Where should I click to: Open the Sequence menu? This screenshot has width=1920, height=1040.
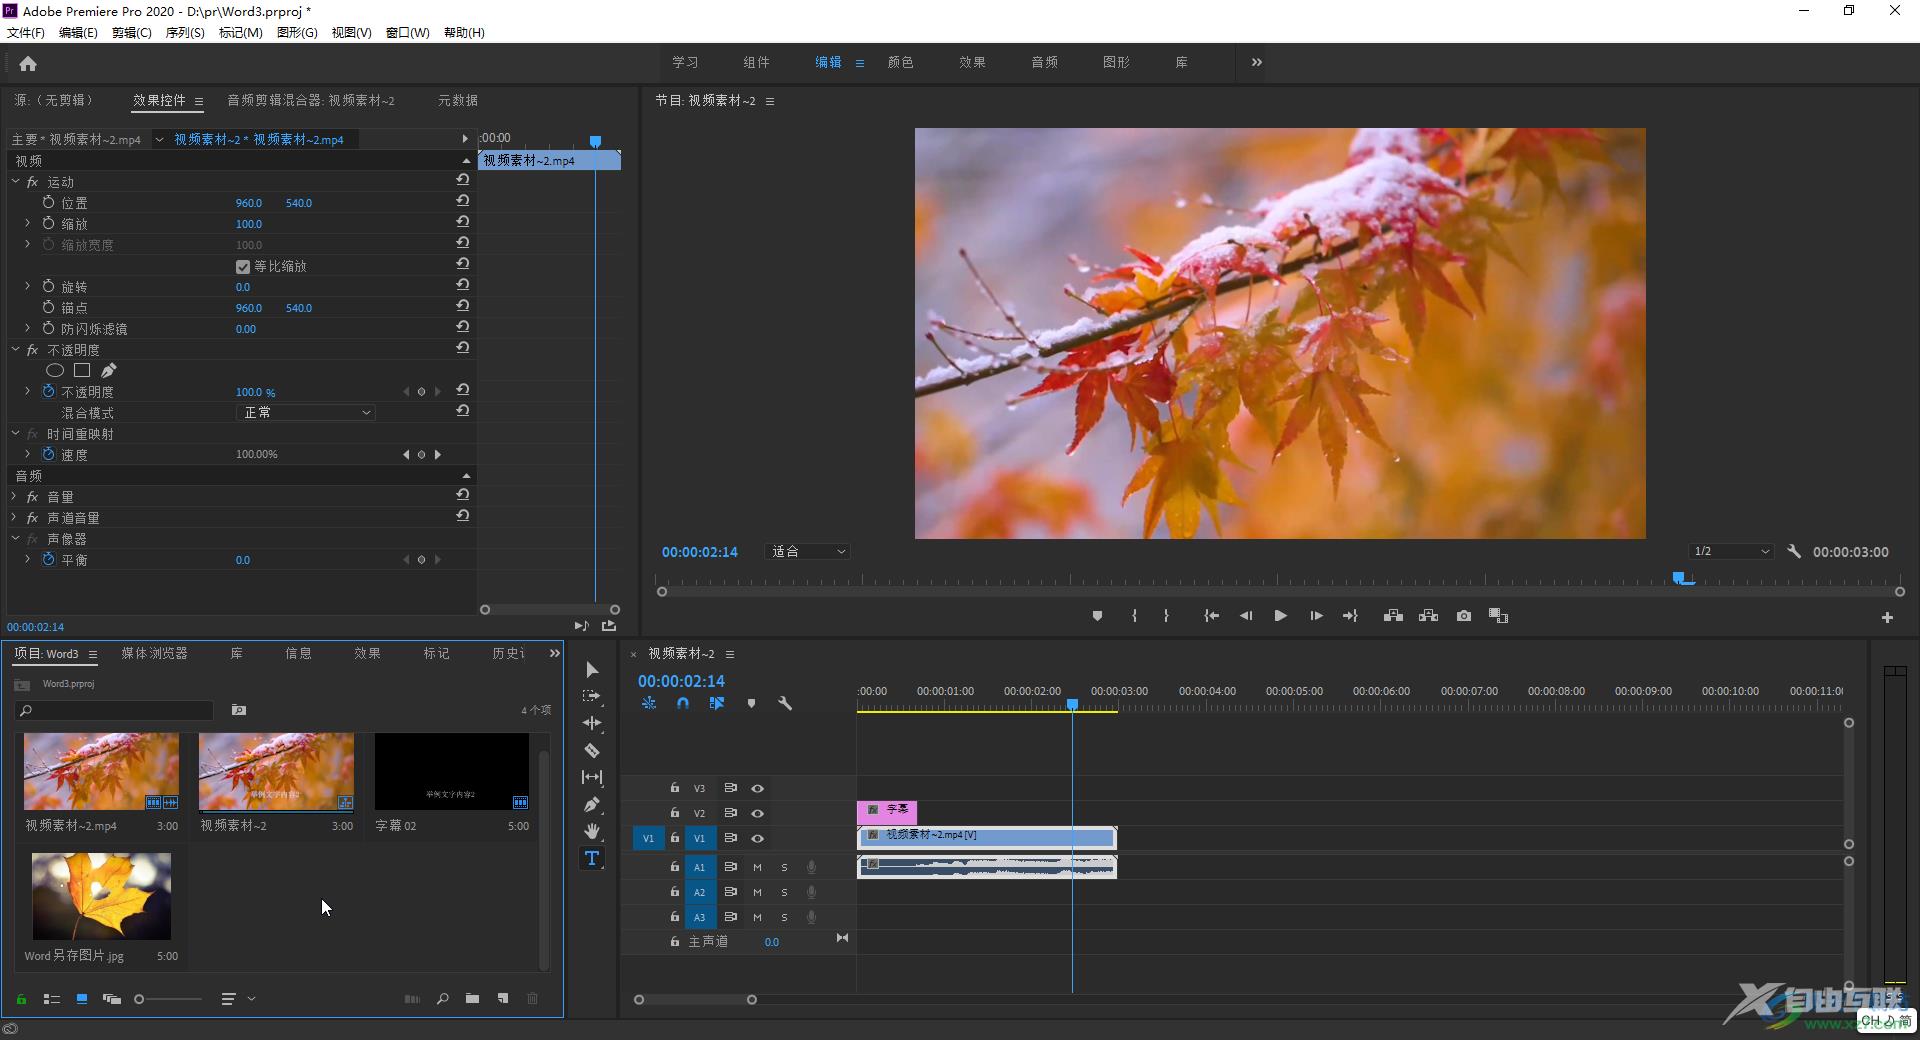184,32
